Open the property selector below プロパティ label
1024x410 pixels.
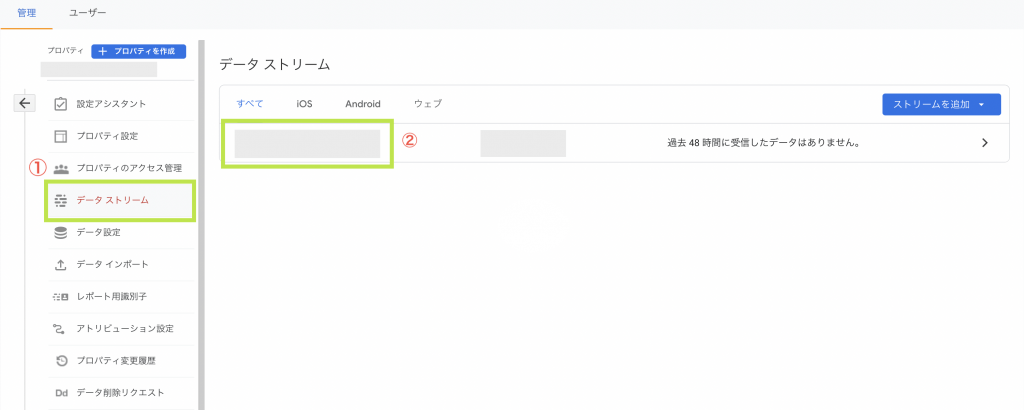pyautogui.click(x=98, y=70)
